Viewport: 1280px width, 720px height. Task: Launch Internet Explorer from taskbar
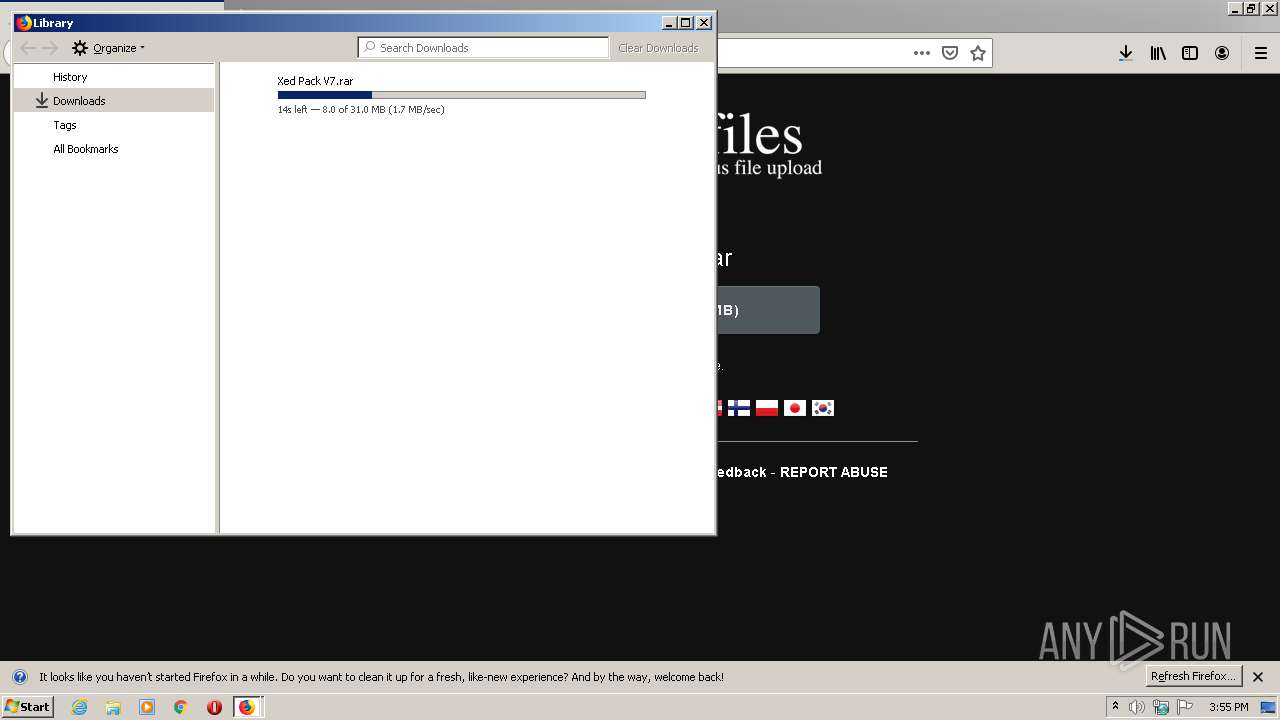click(x=79, y=707)
